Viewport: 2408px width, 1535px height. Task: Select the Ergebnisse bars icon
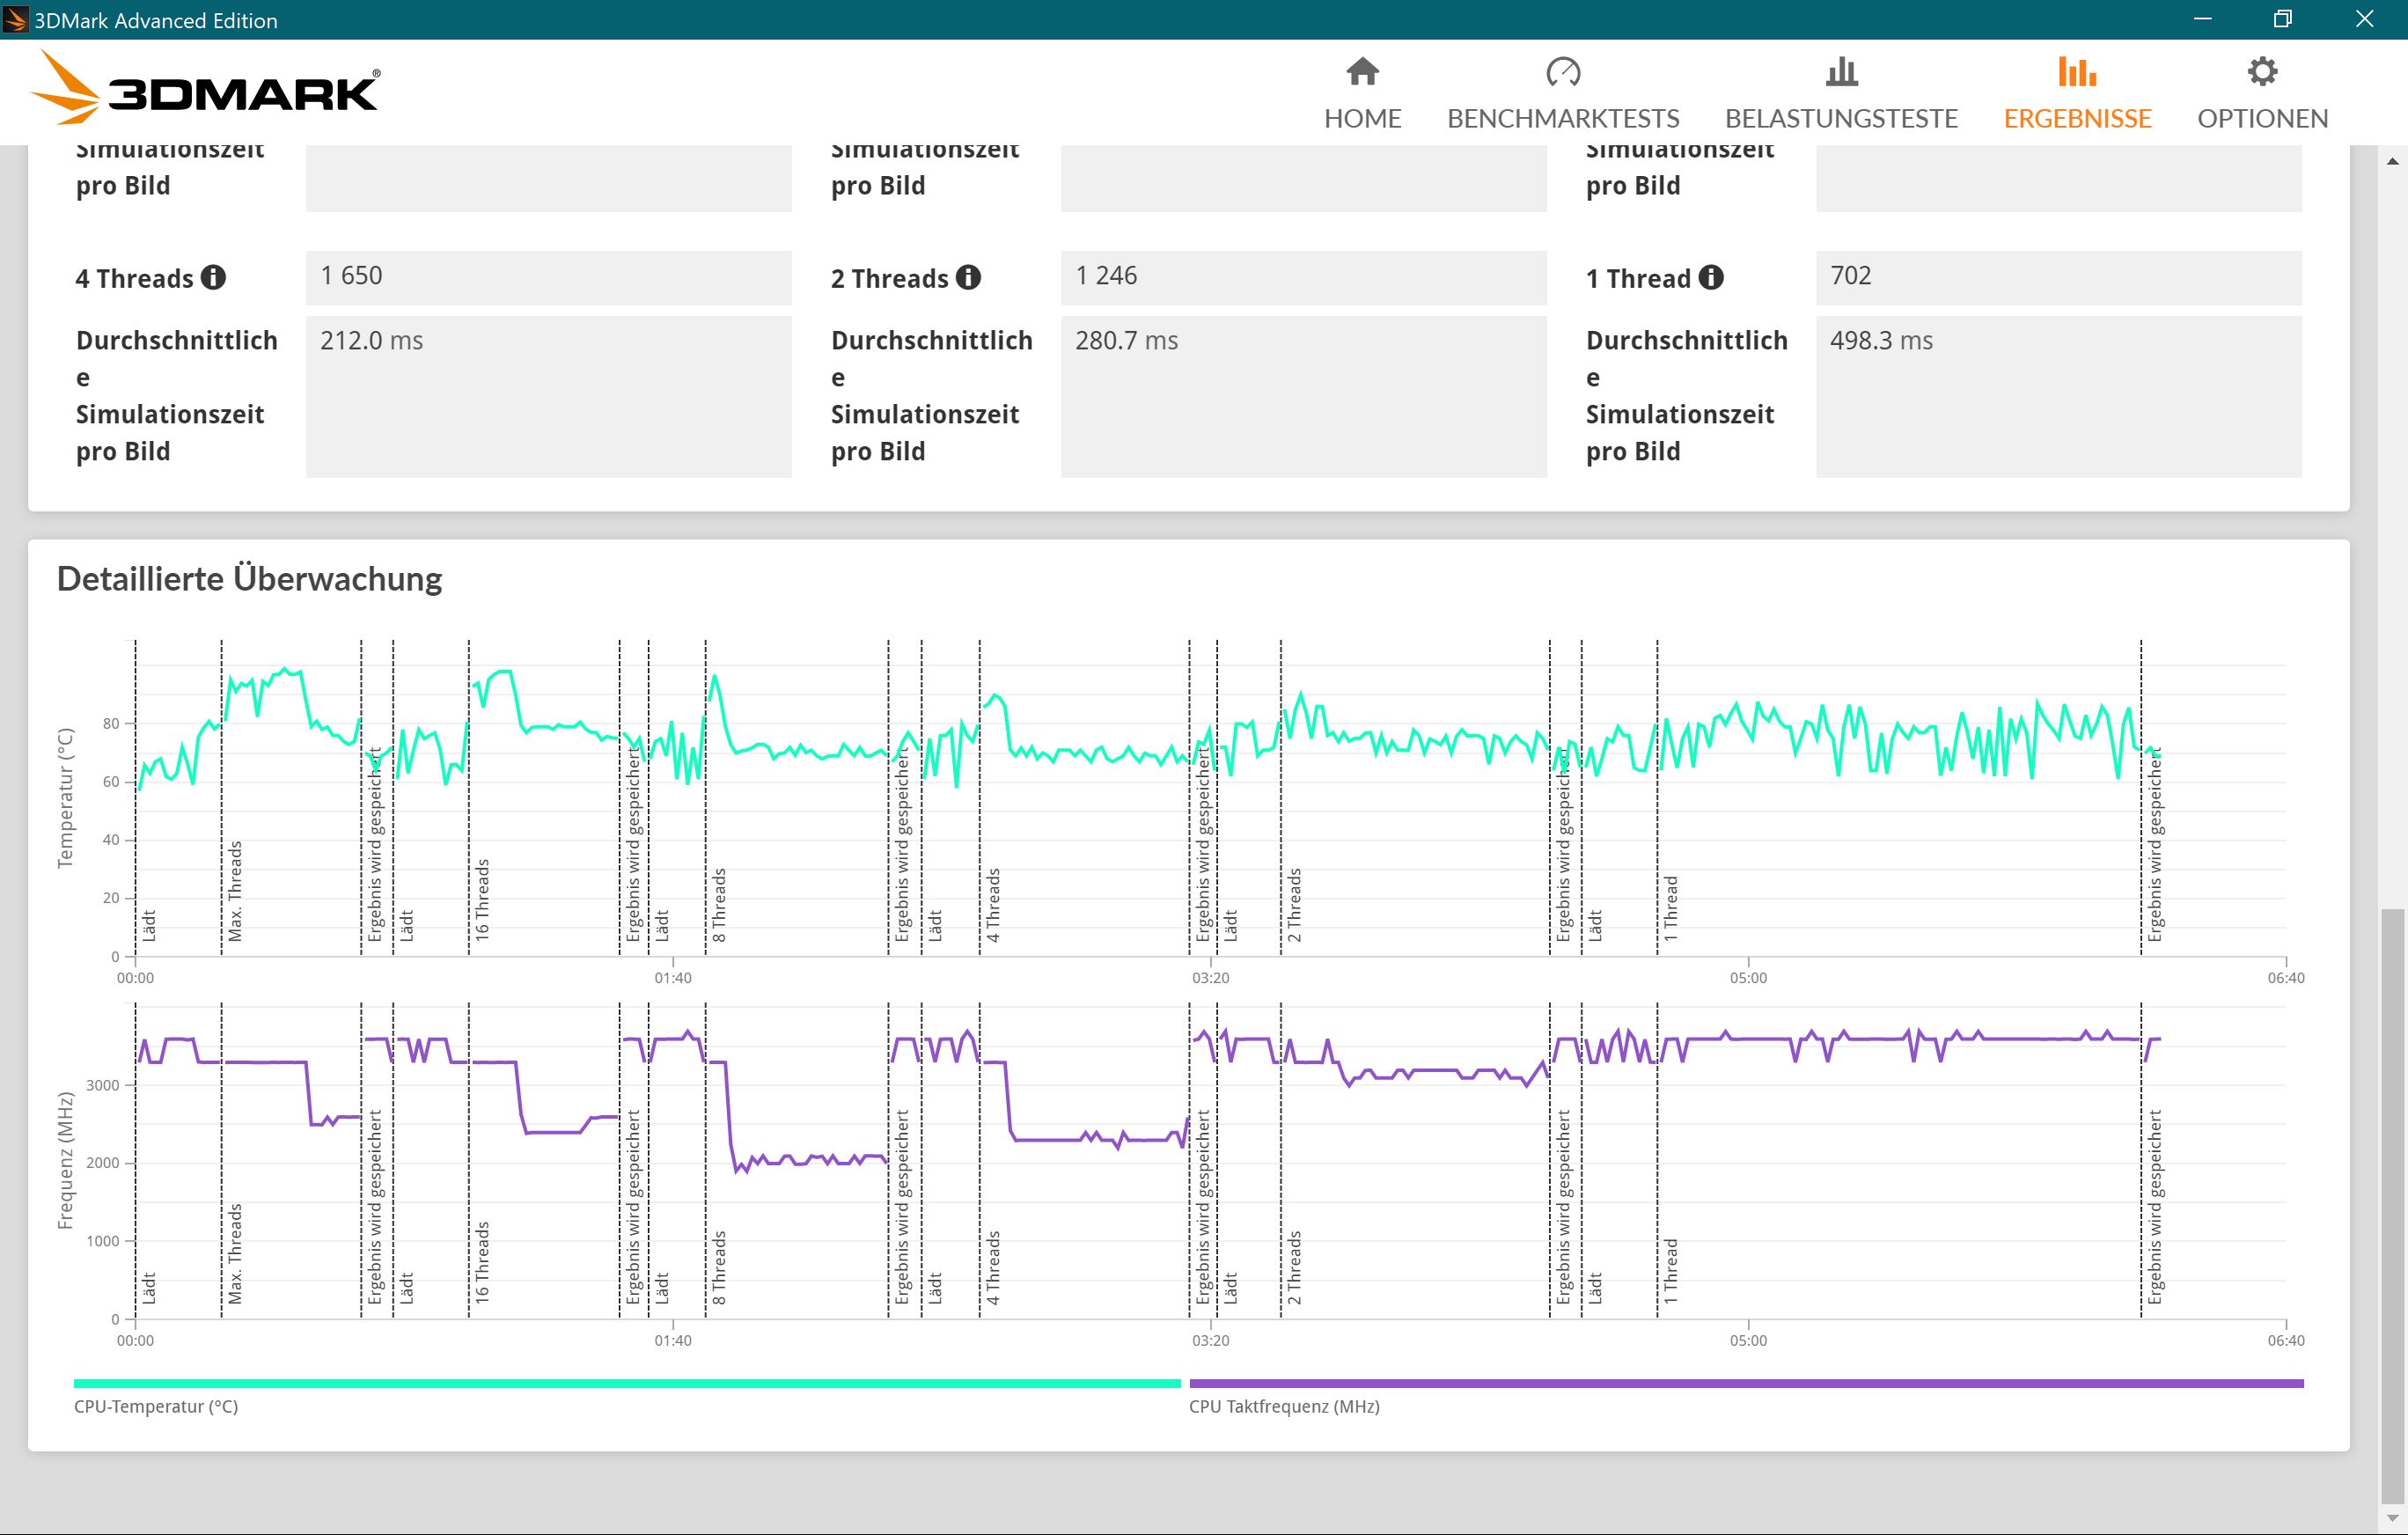(x=2076, y=72)
